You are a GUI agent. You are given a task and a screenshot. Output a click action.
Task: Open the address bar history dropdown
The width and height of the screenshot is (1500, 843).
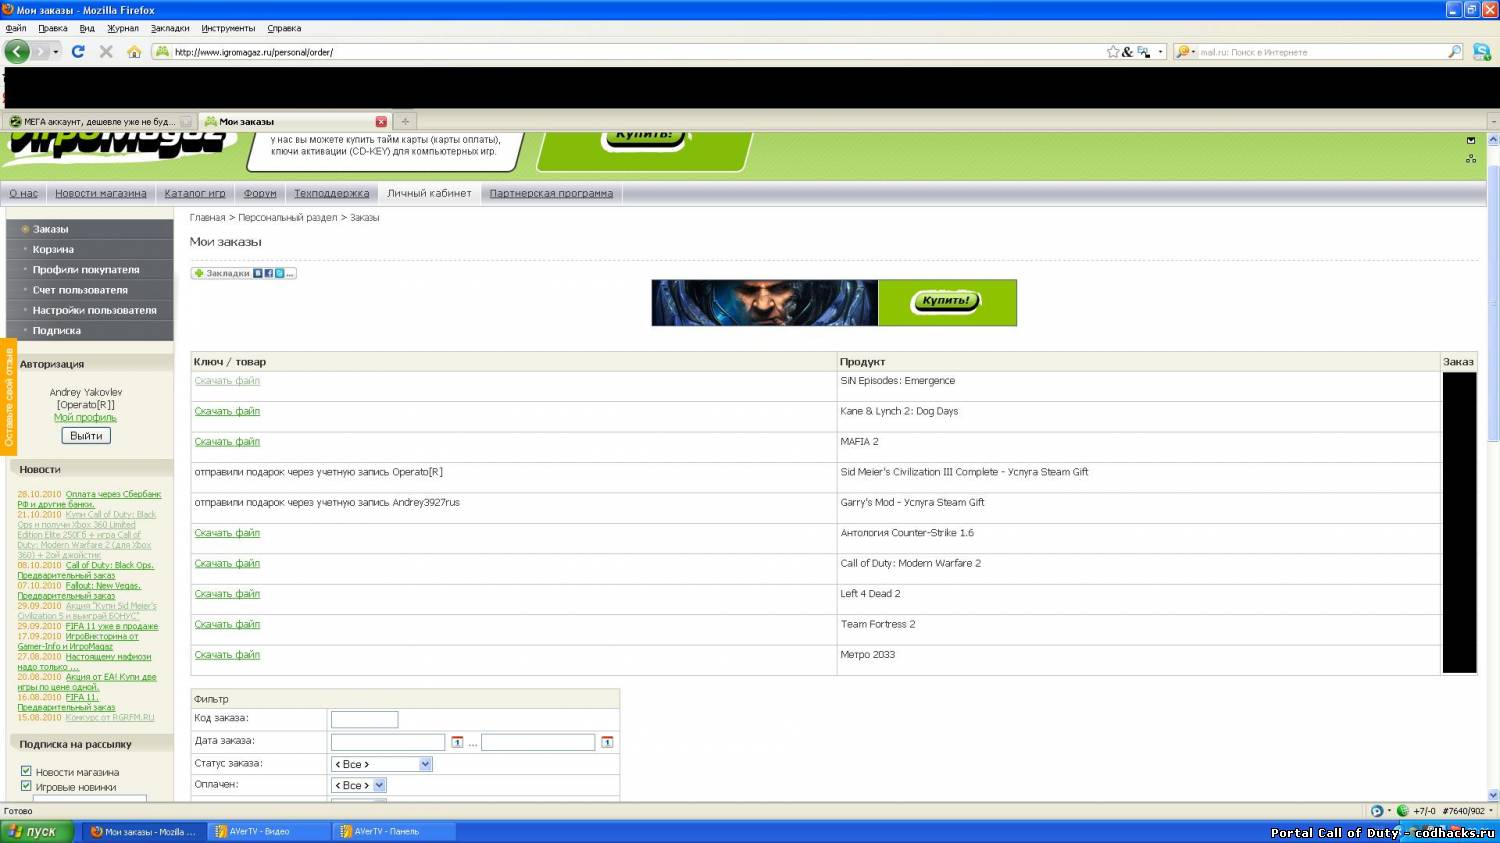point(1160,51)
